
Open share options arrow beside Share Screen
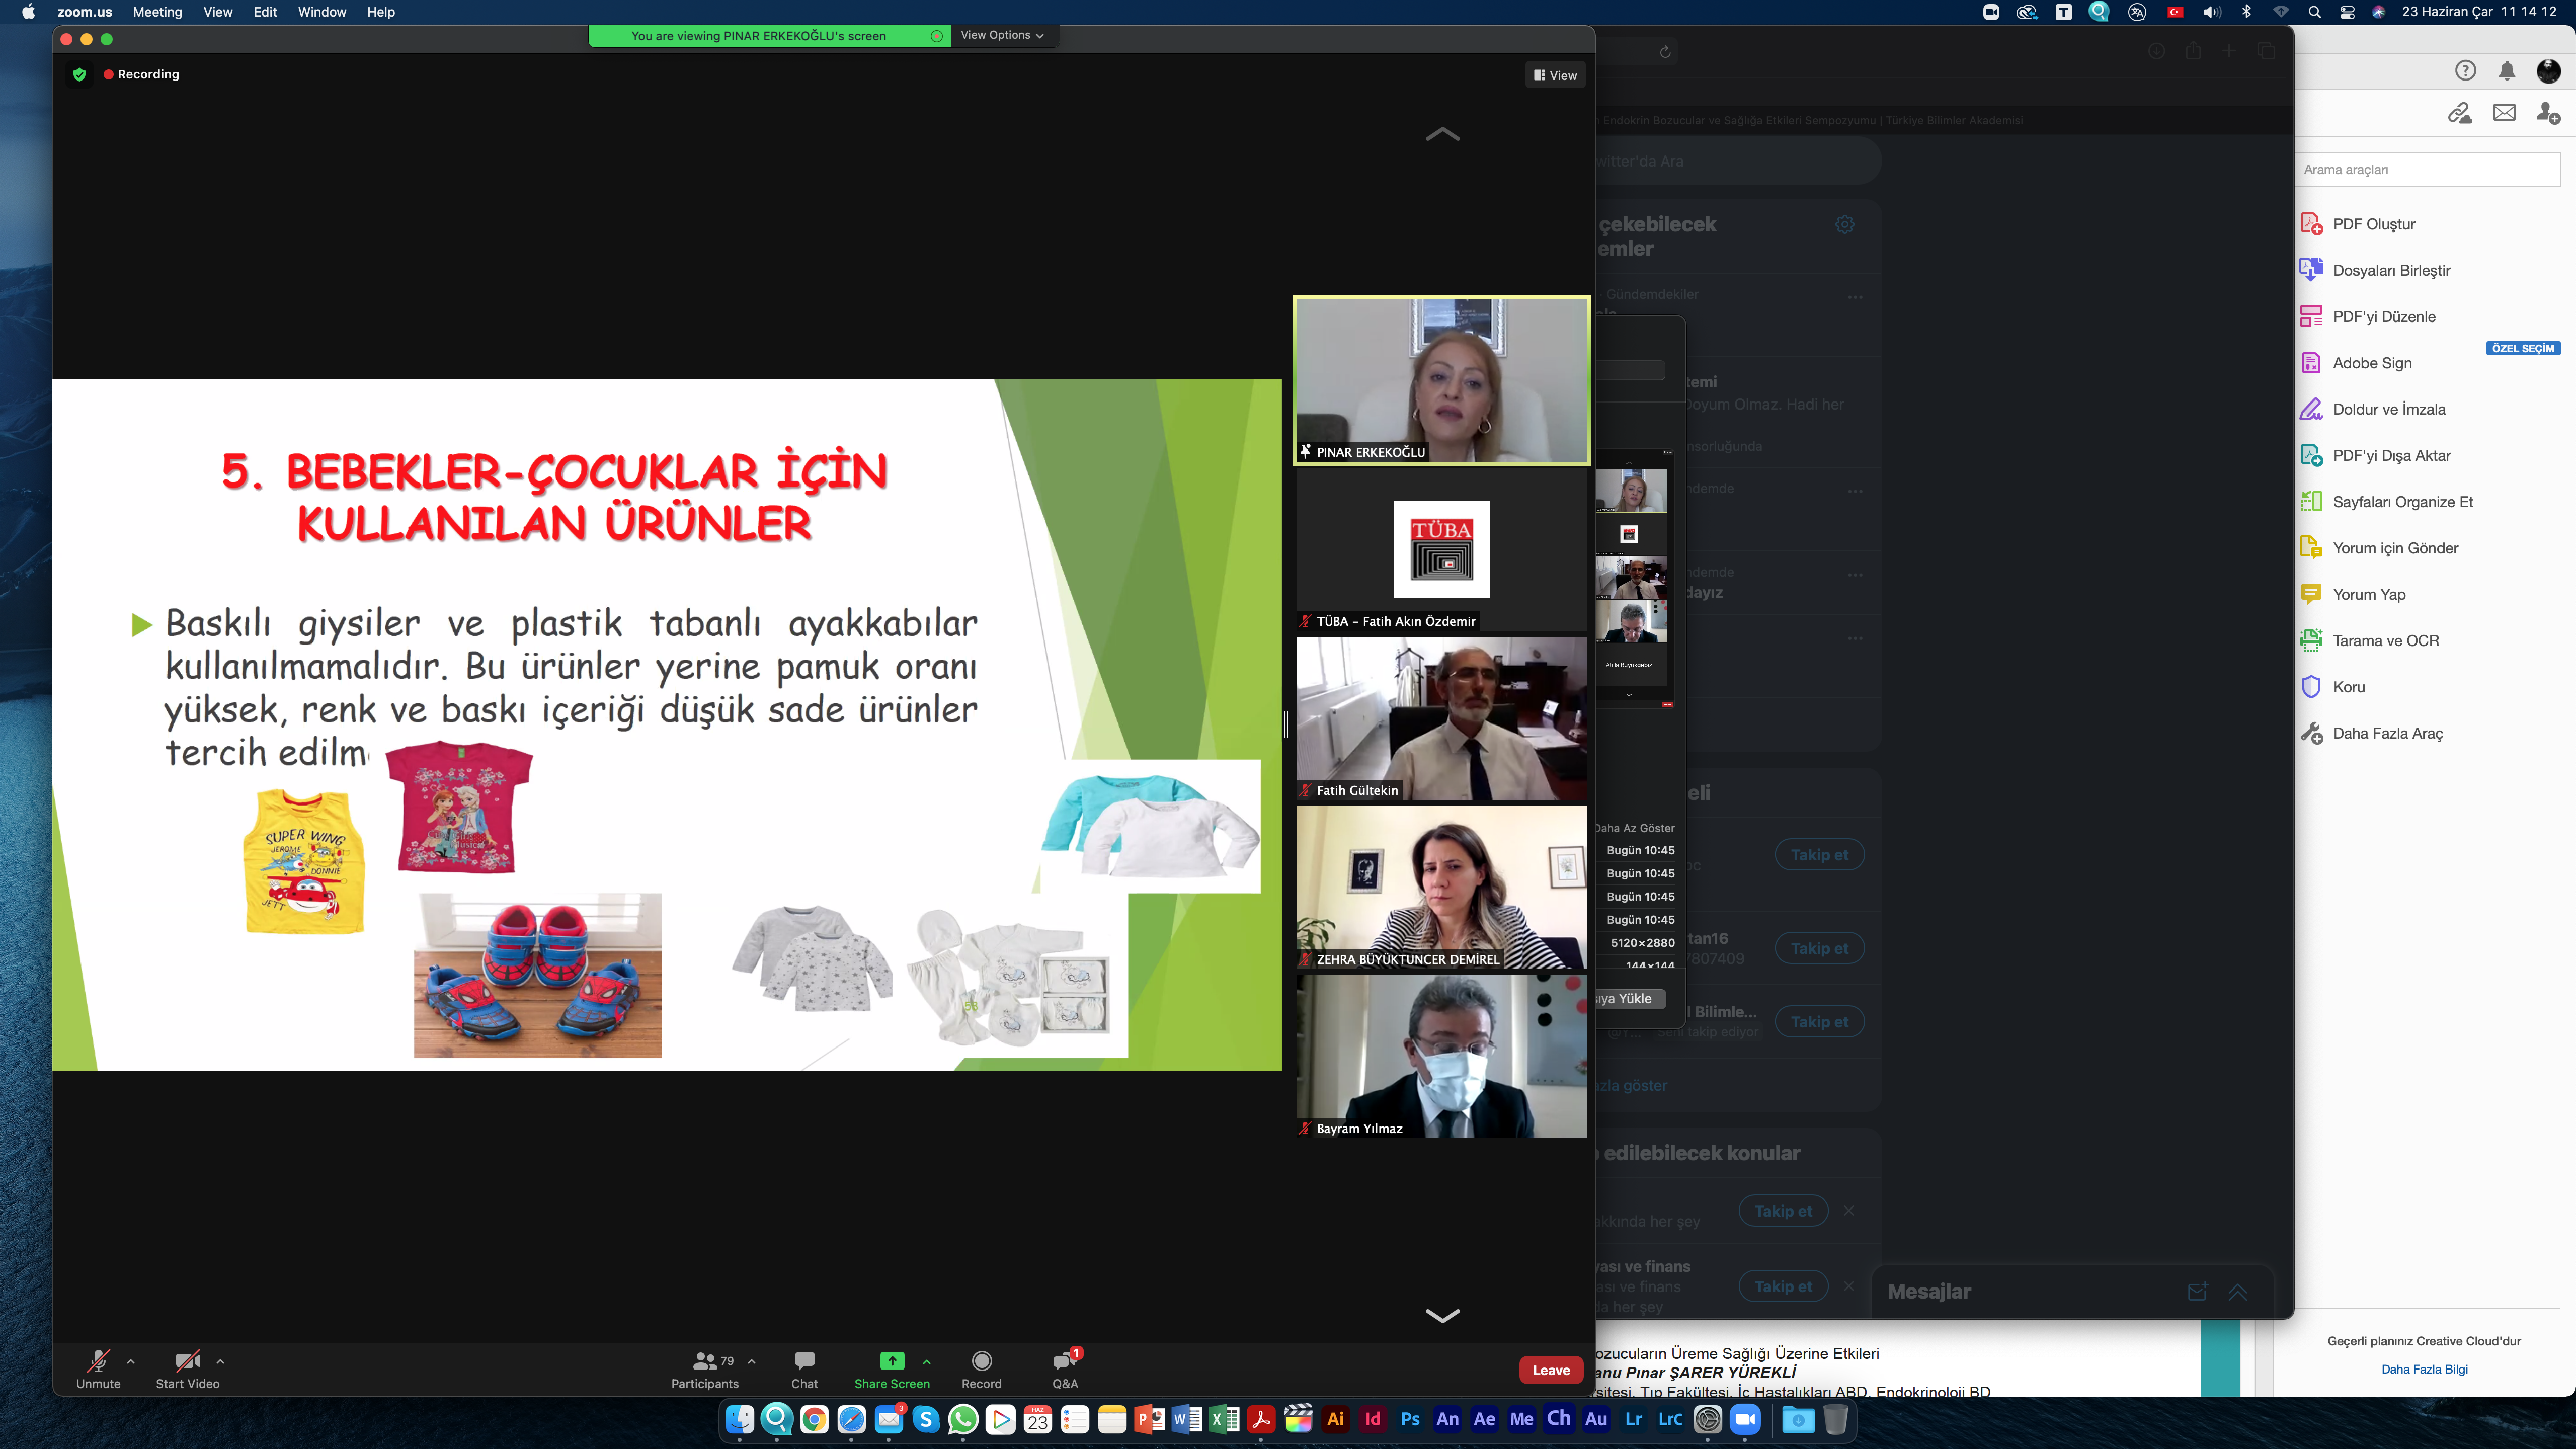[x=927, y=1361]
